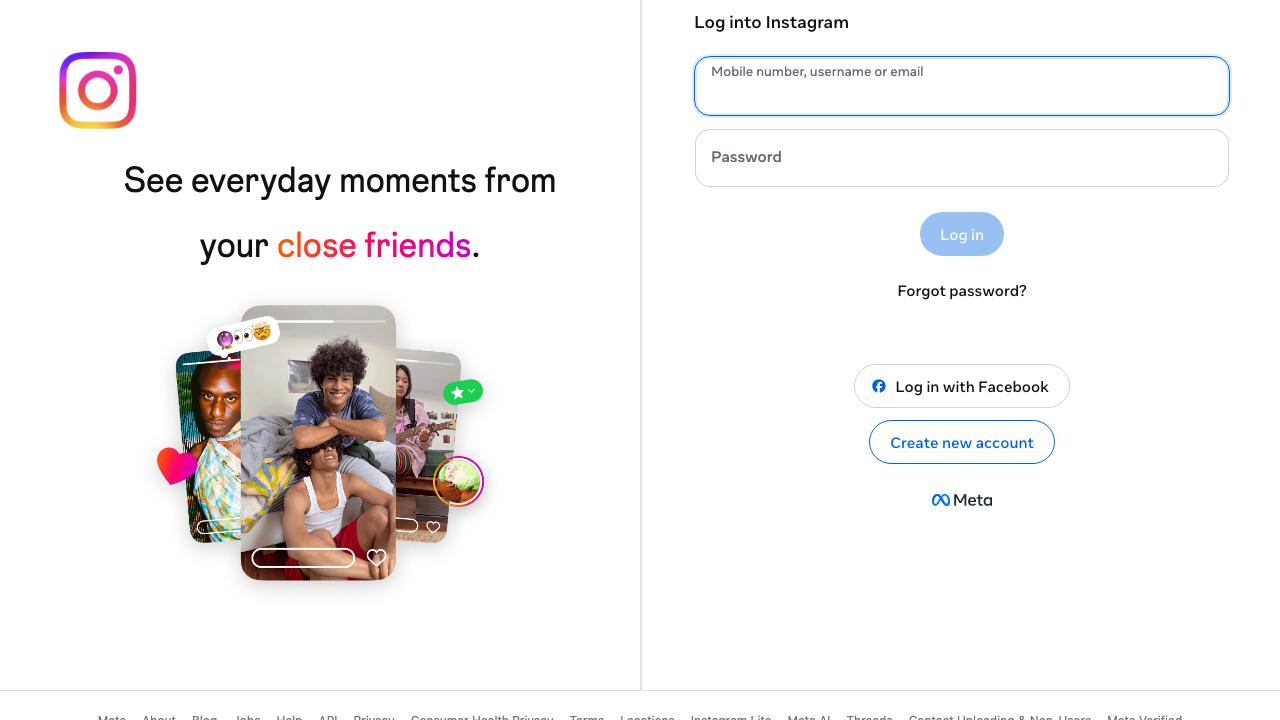Focus the Mobile number, username or email field
The width and height of the screenshot is (1280, 720).
point(962,86)
